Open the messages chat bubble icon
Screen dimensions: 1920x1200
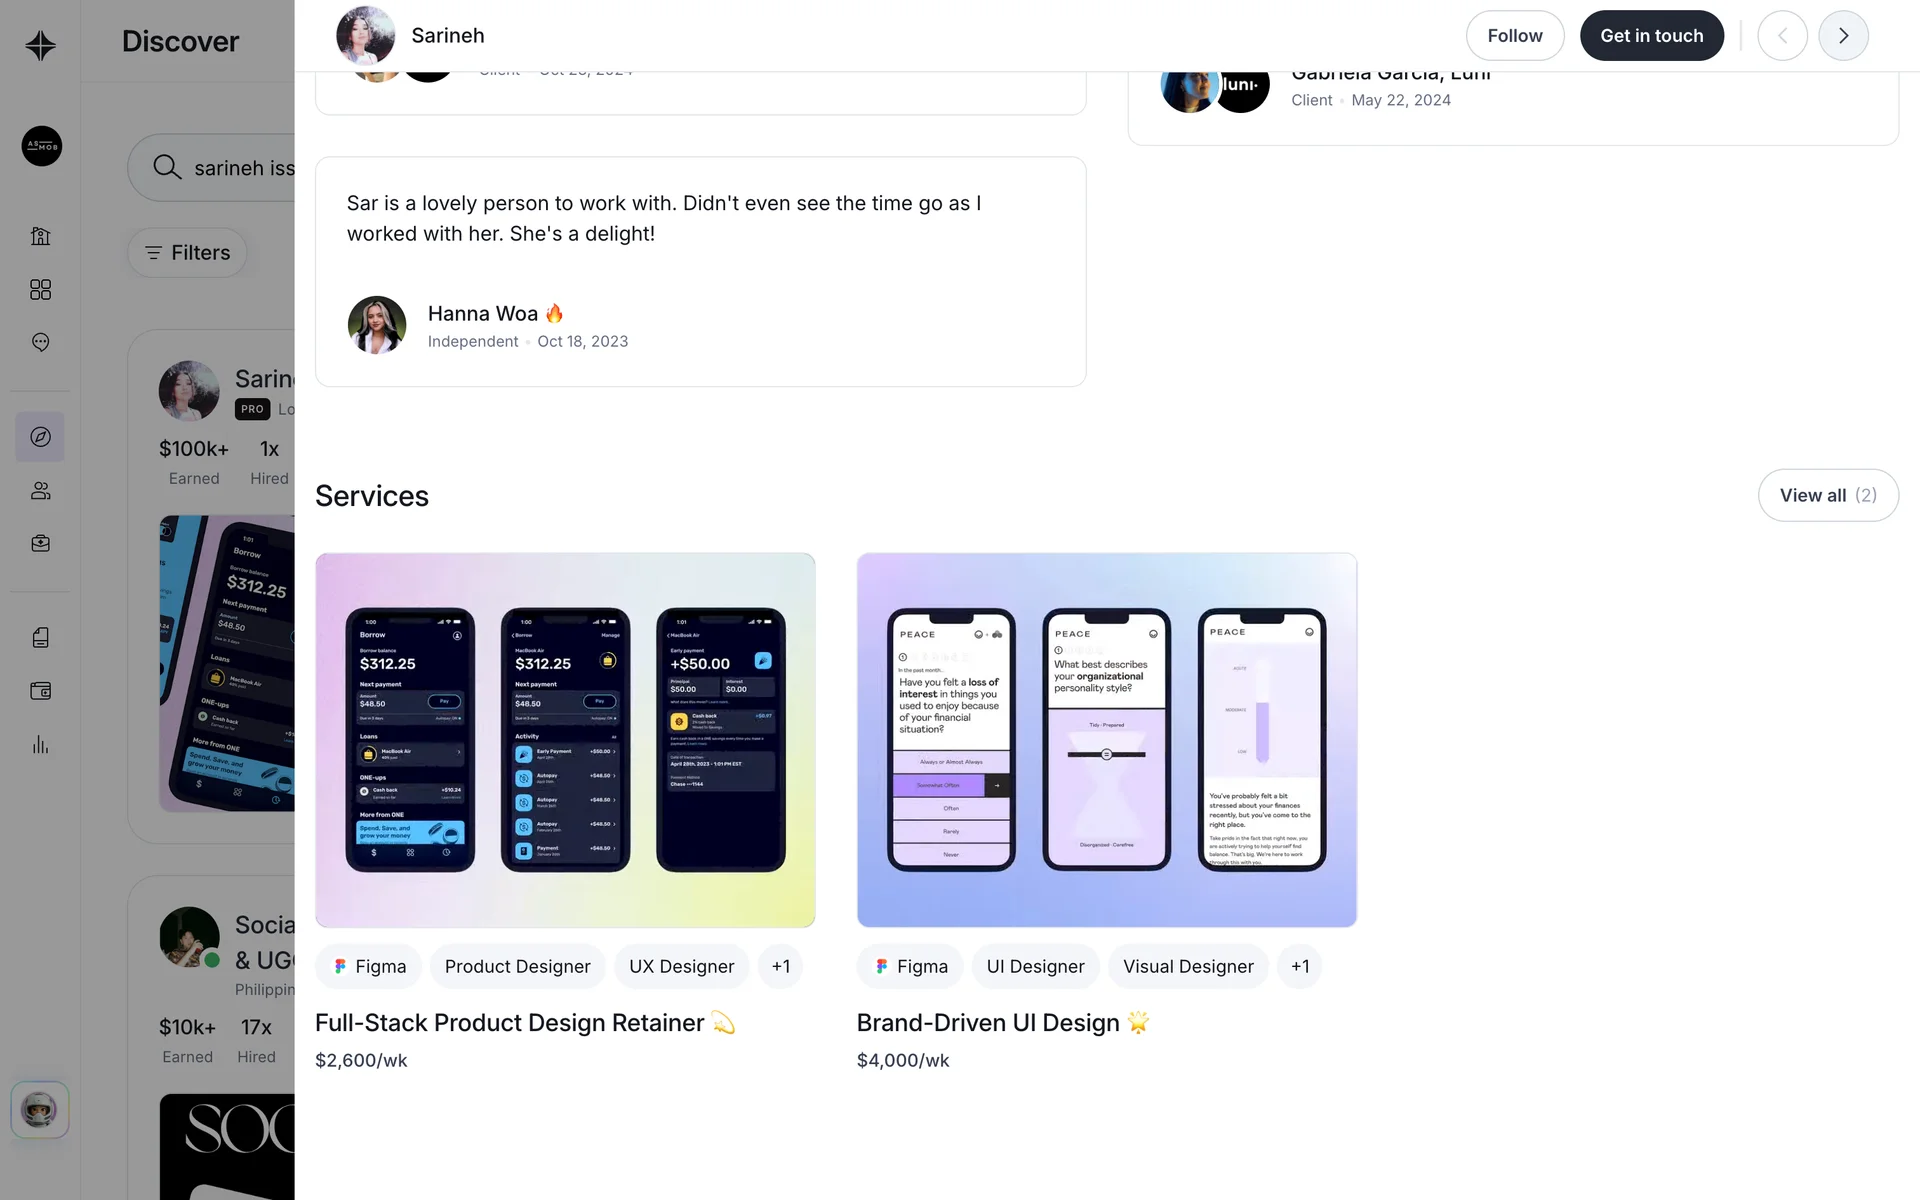pos(40,342)
